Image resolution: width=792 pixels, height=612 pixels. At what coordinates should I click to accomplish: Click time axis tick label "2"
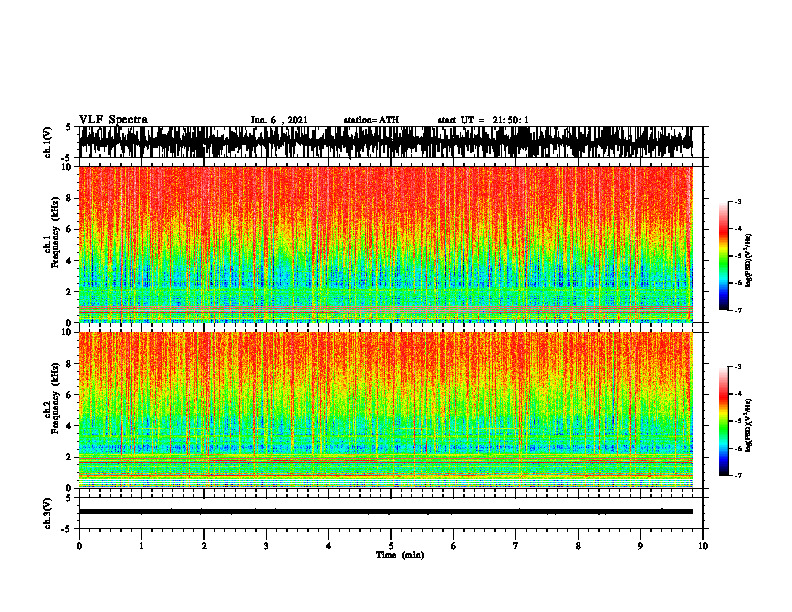coord(204,546)
